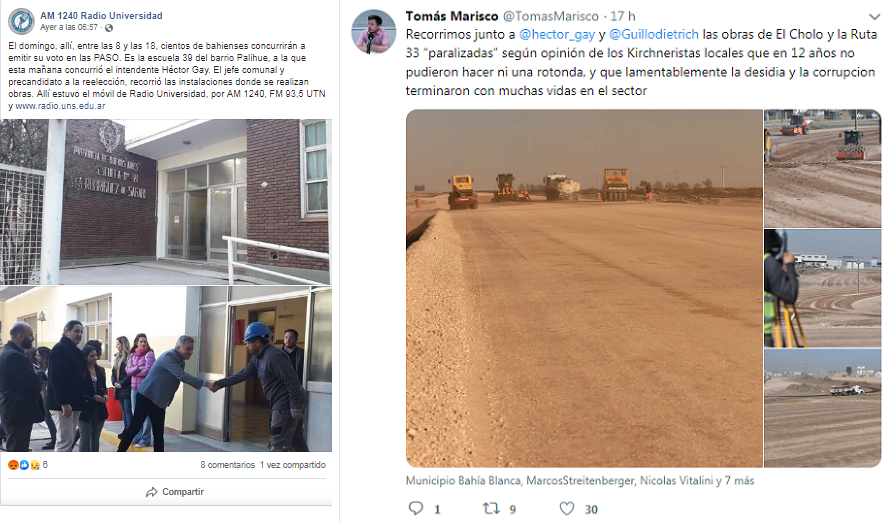Click the public globe privacy icon
Viewport: 896px width, 523px height.
[x=109, y=27]
